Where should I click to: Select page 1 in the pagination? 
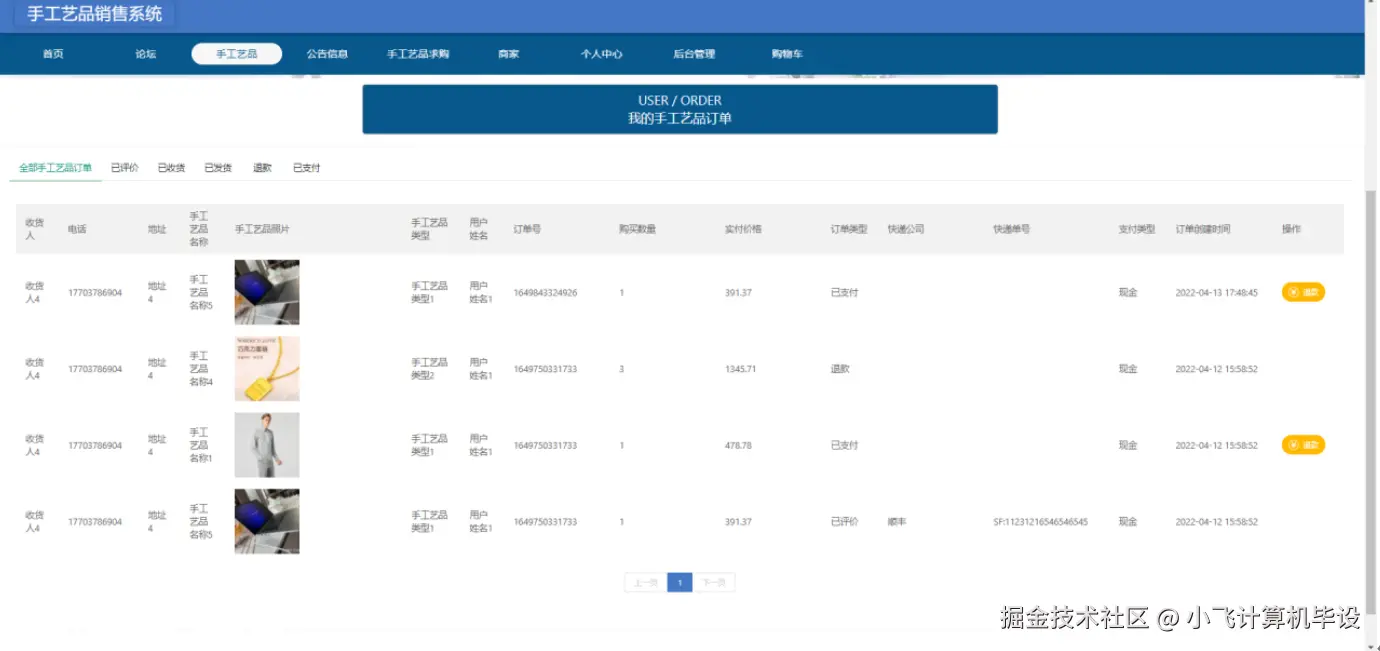click(680, 582)
